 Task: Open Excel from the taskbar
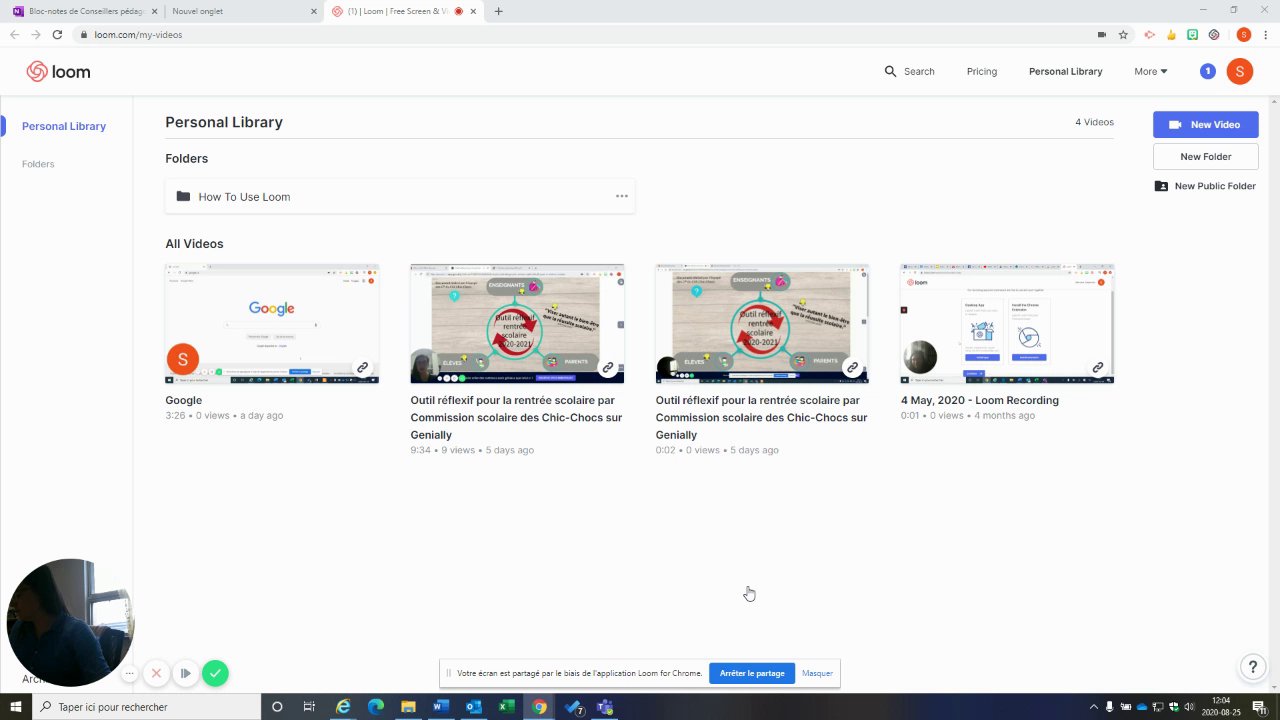coord(507,707)
